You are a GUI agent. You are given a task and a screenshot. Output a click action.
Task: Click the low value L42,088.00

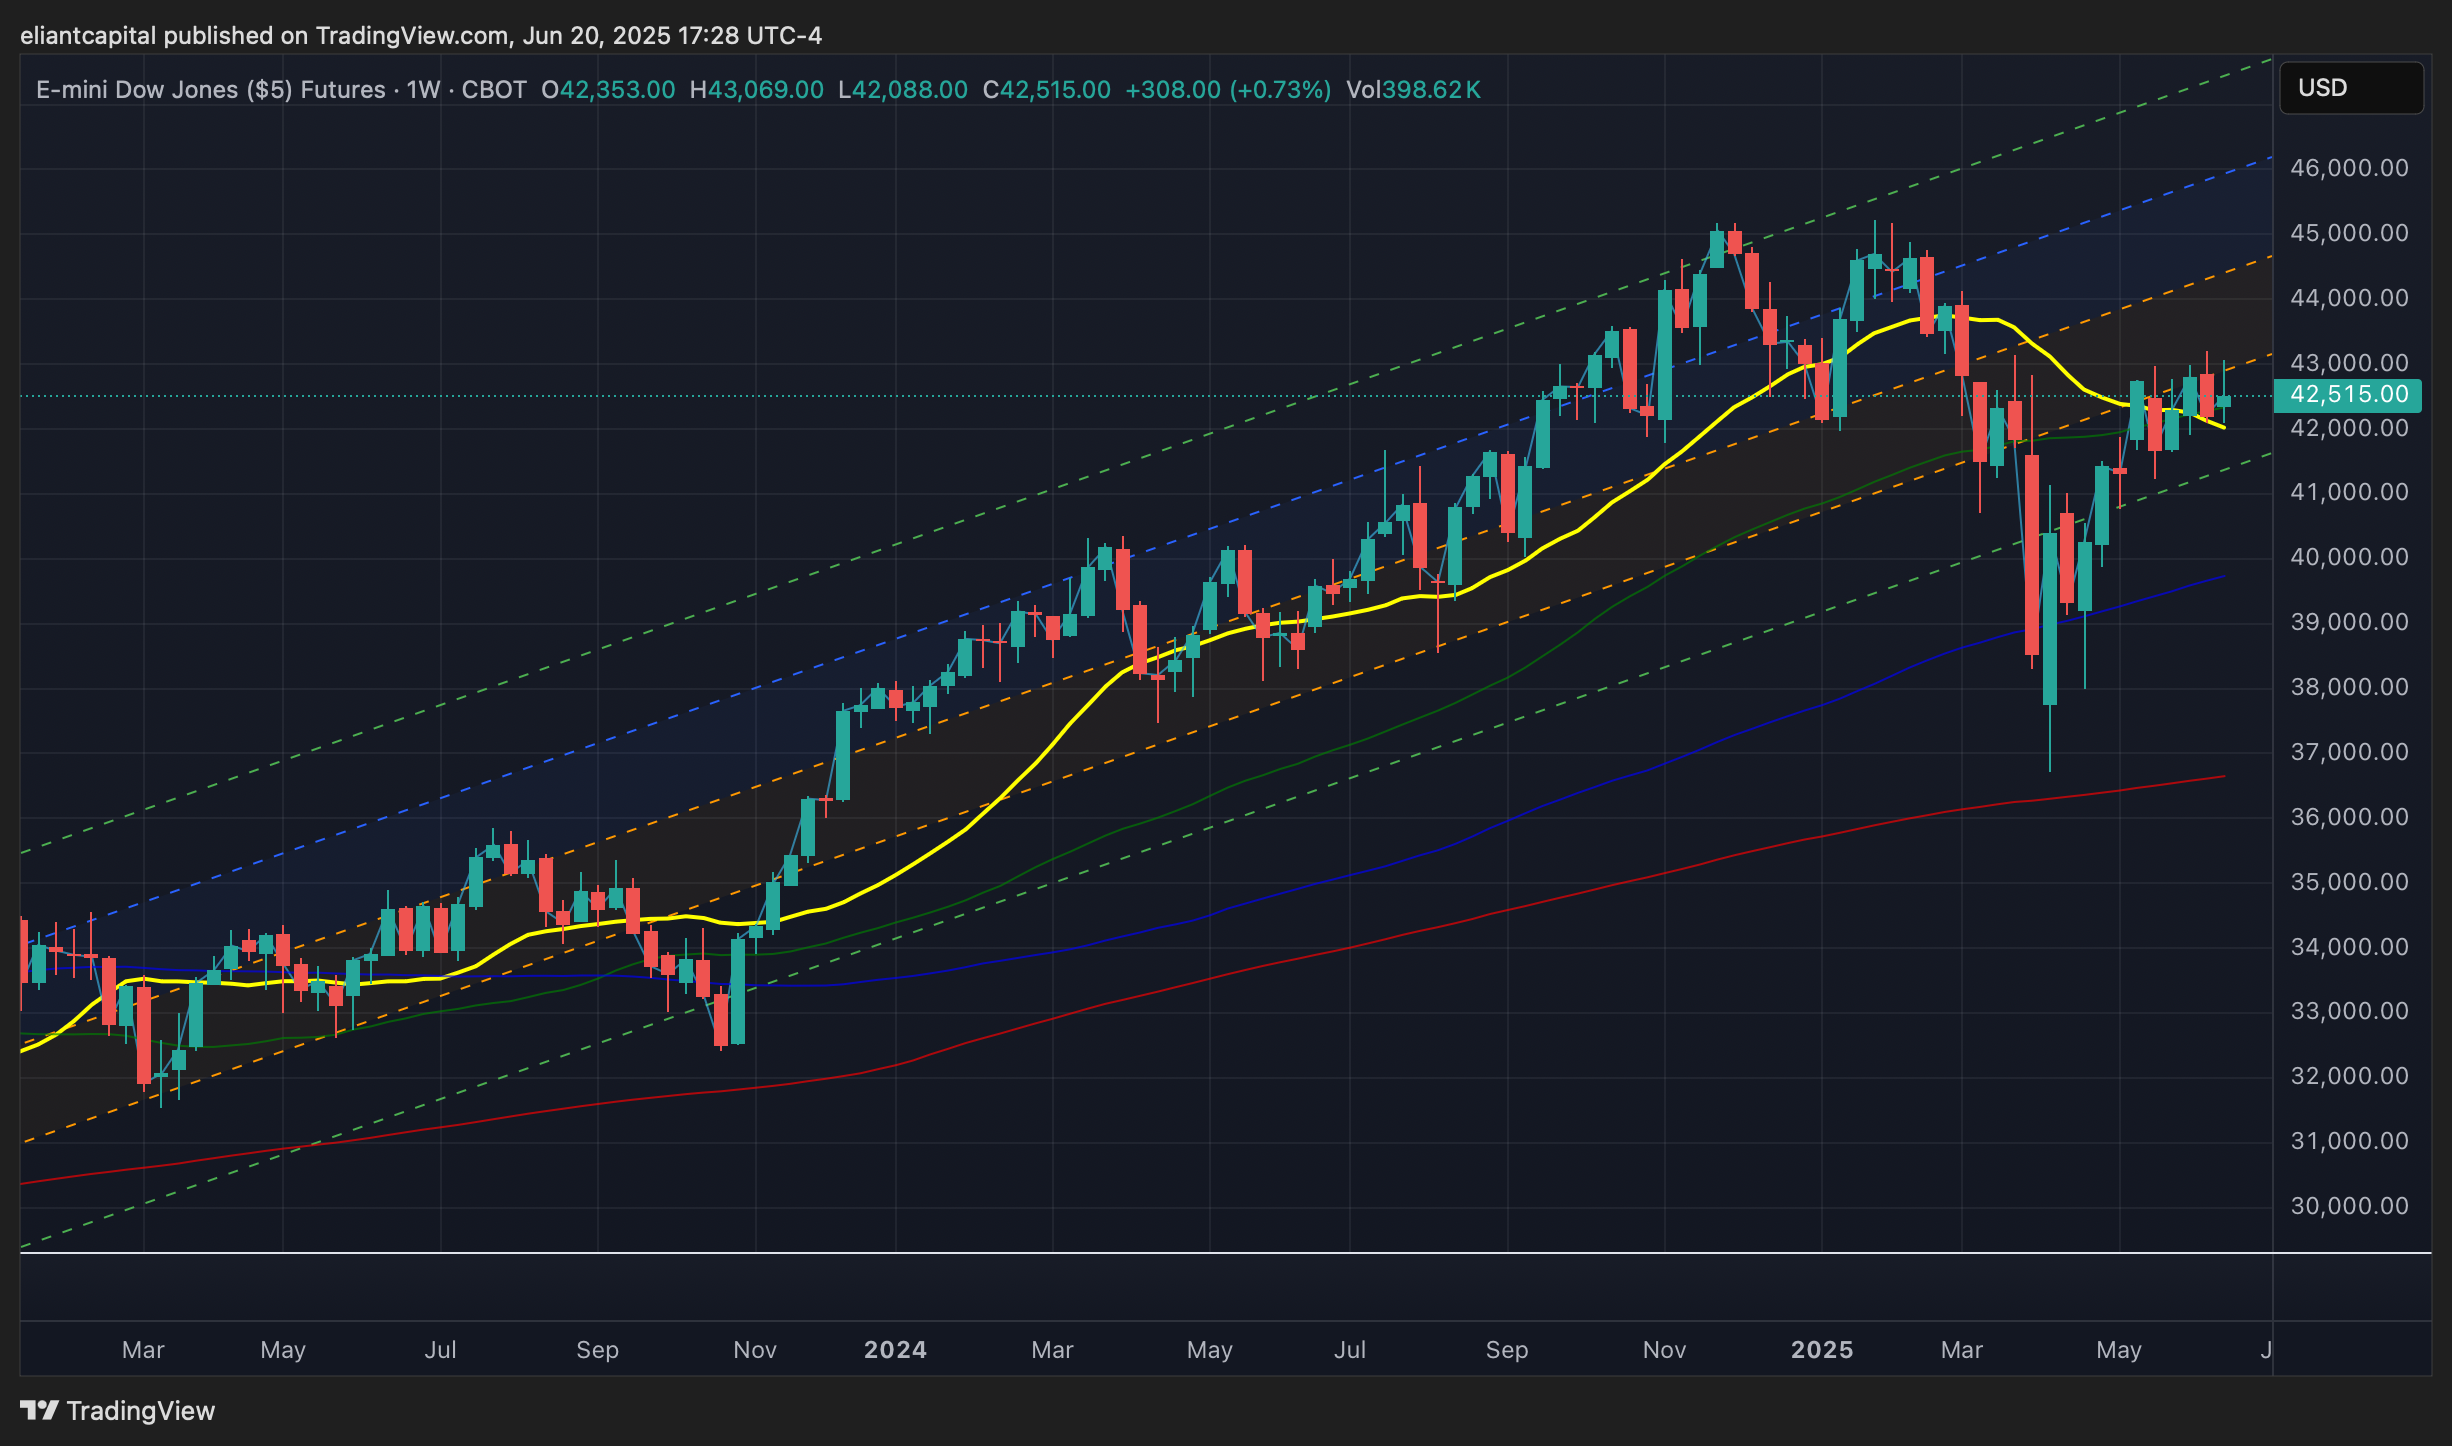click(903, 90)
